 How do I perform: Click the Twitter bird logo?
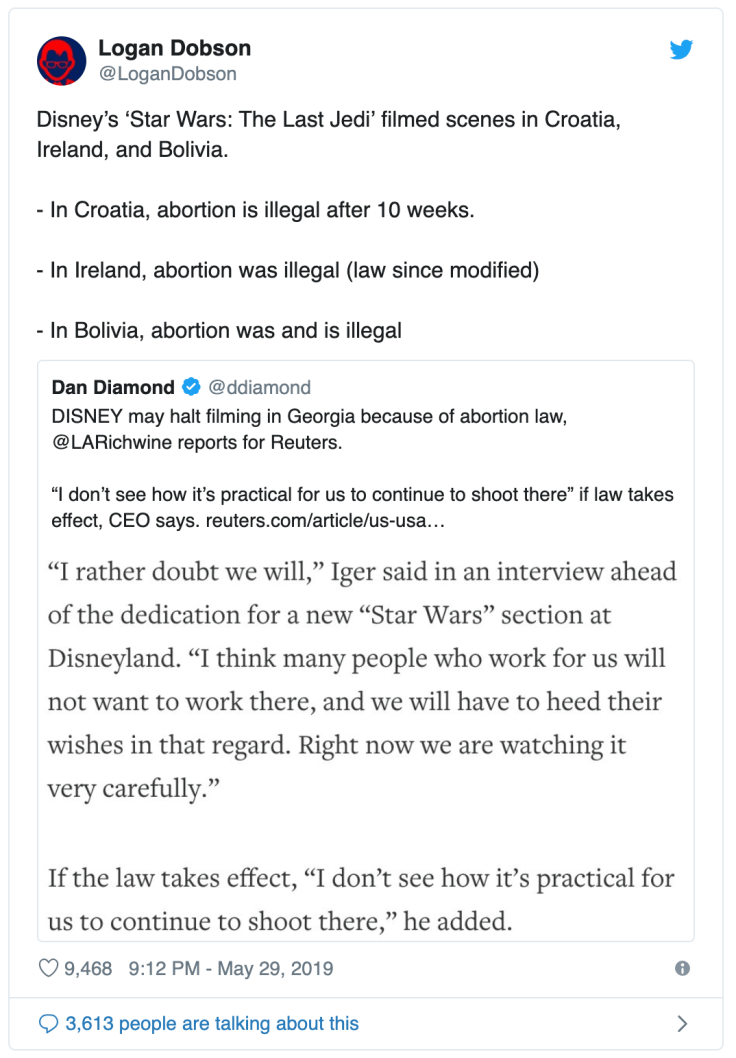pyautogui.click(x=682, y=49)
